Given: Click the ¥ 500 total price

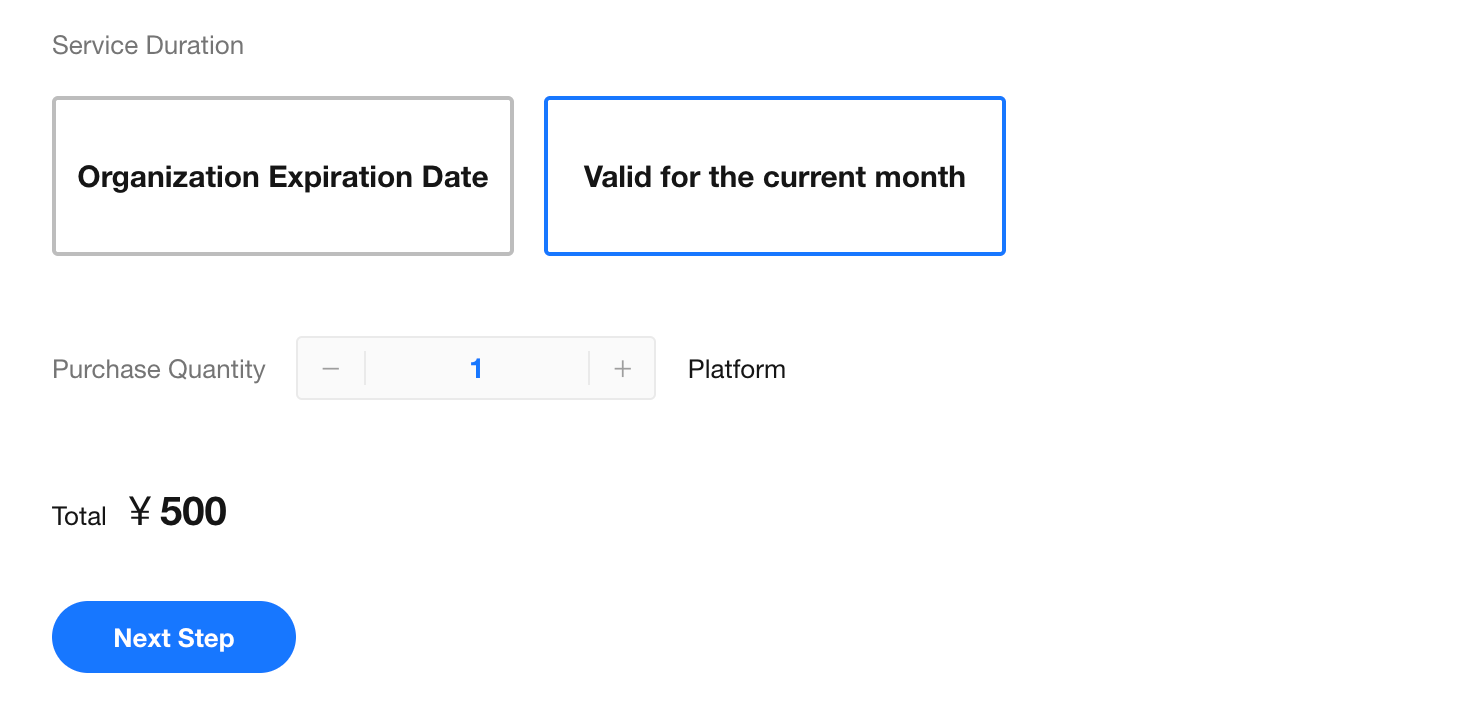Looking at the screenshot, I should pyautogui.click(x=178, y=513).
